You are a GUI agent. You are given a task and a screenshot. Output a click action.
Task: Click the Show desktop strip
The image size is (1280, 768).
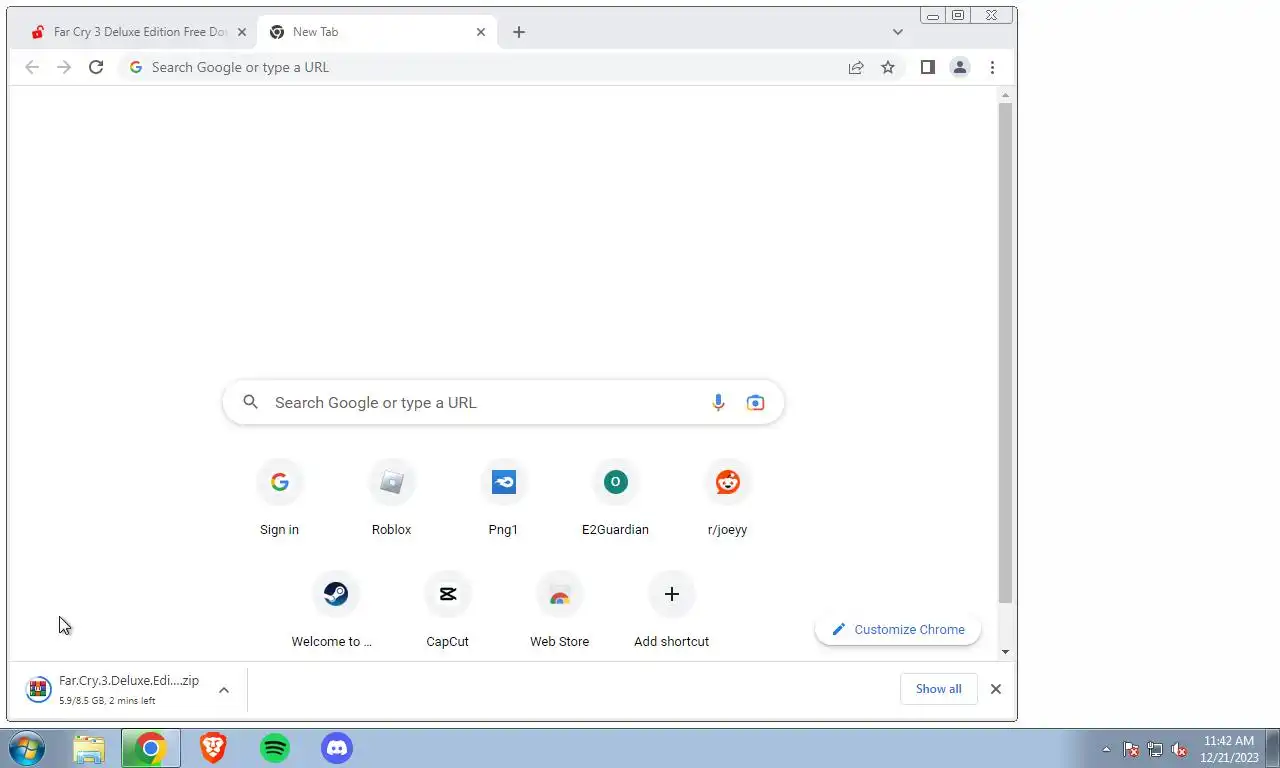point(1273,748)
